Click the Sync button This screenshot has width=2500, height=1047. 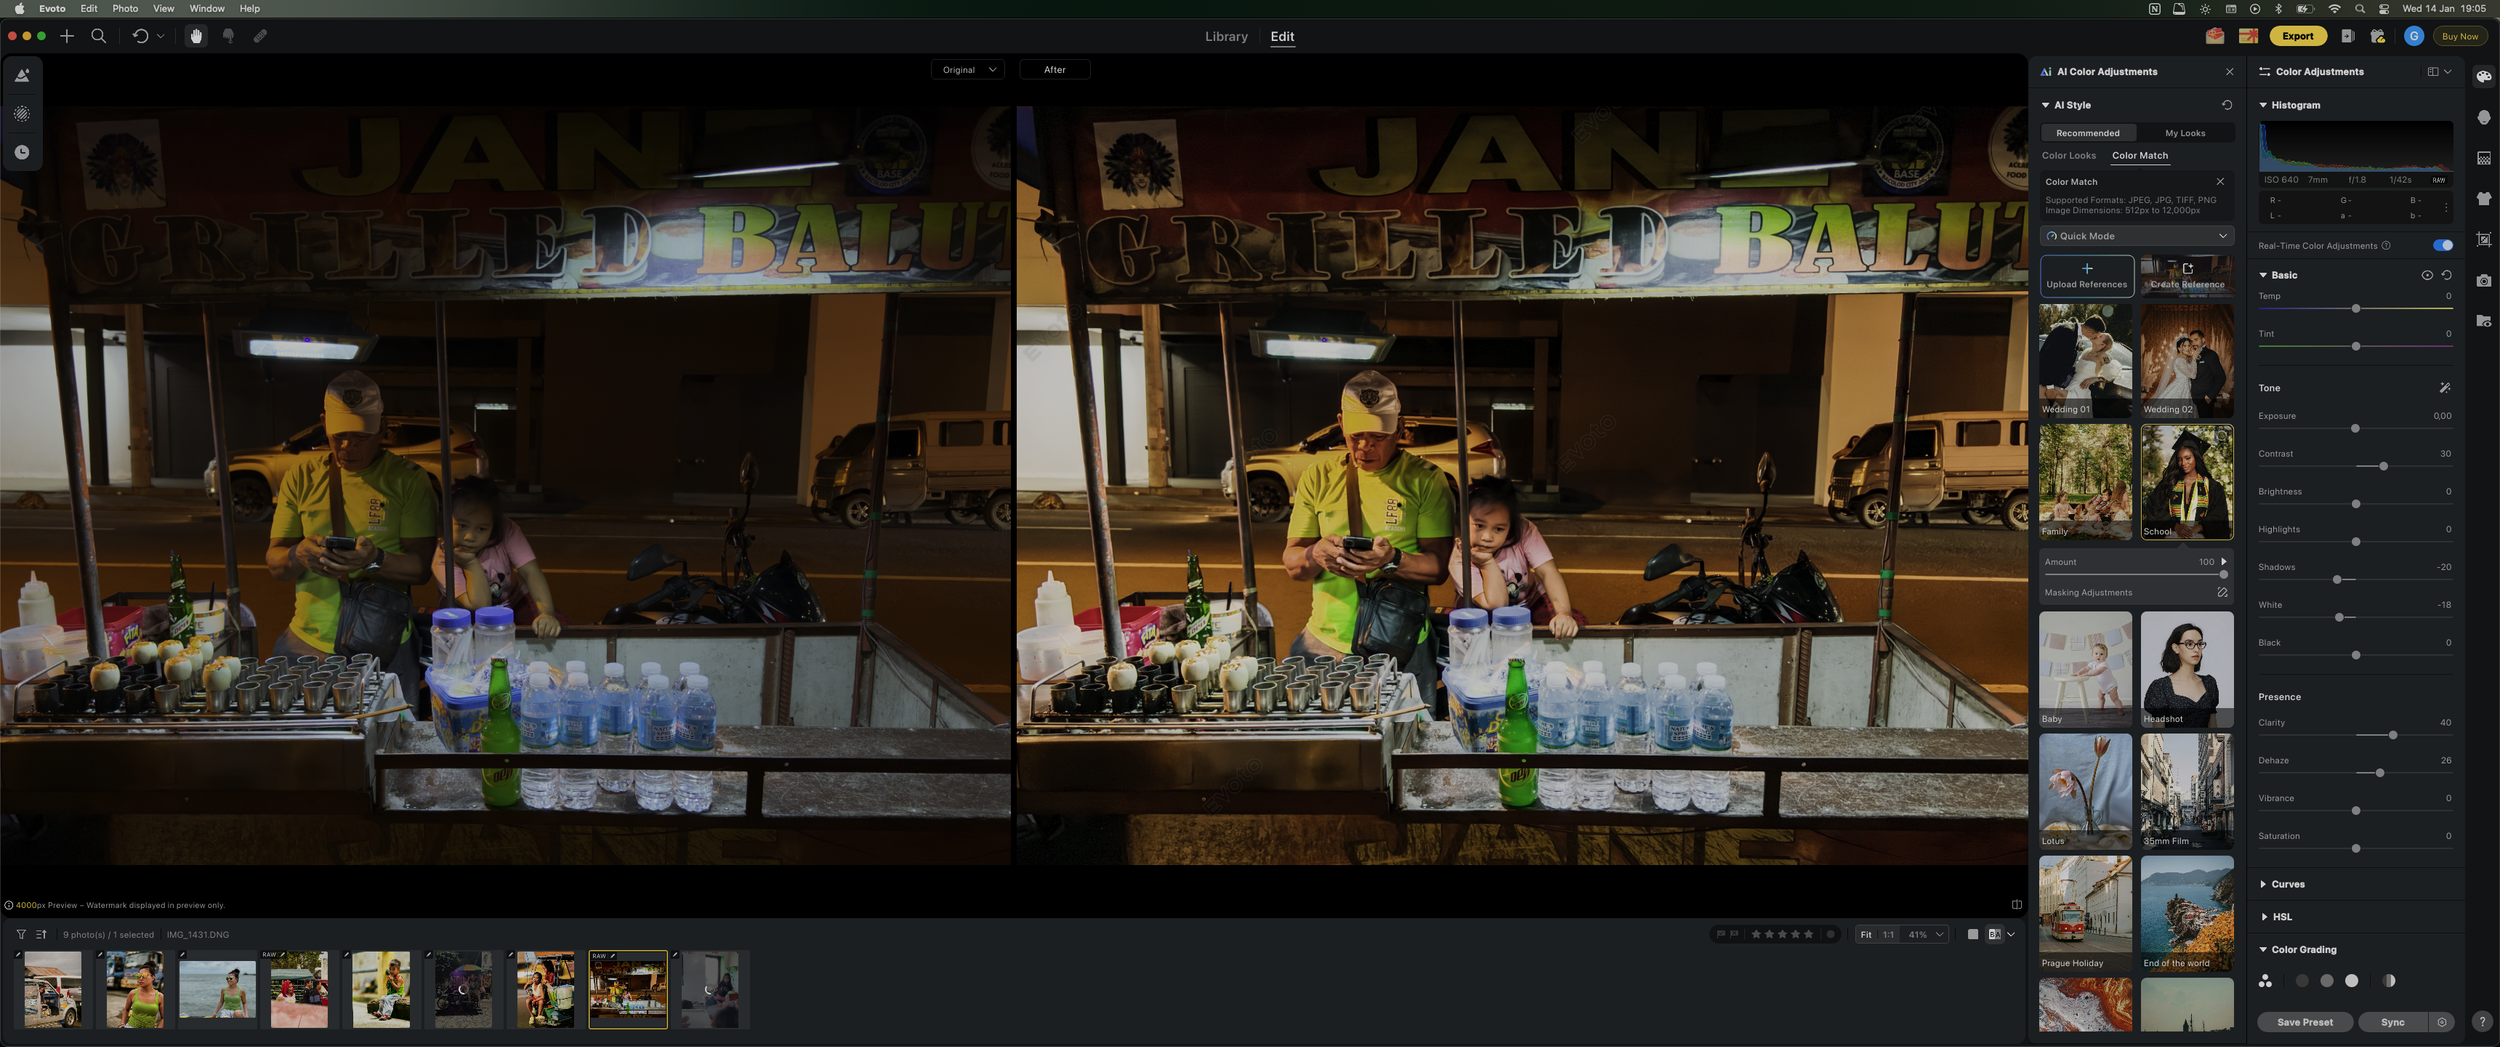tap(2392, 1022)
